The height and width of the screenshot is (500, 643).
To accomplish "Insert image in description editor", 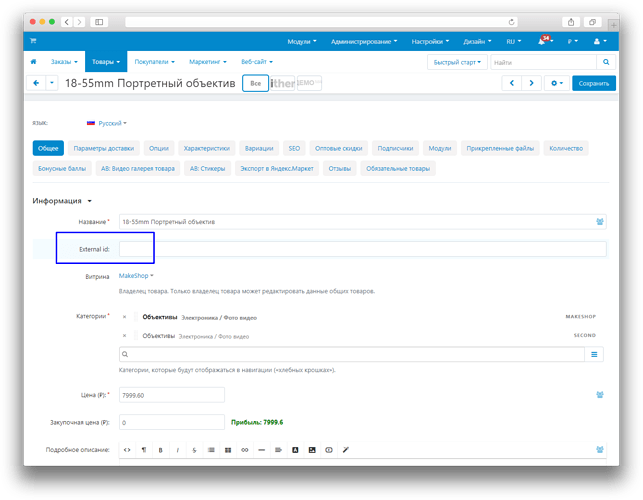I will 312,450.
